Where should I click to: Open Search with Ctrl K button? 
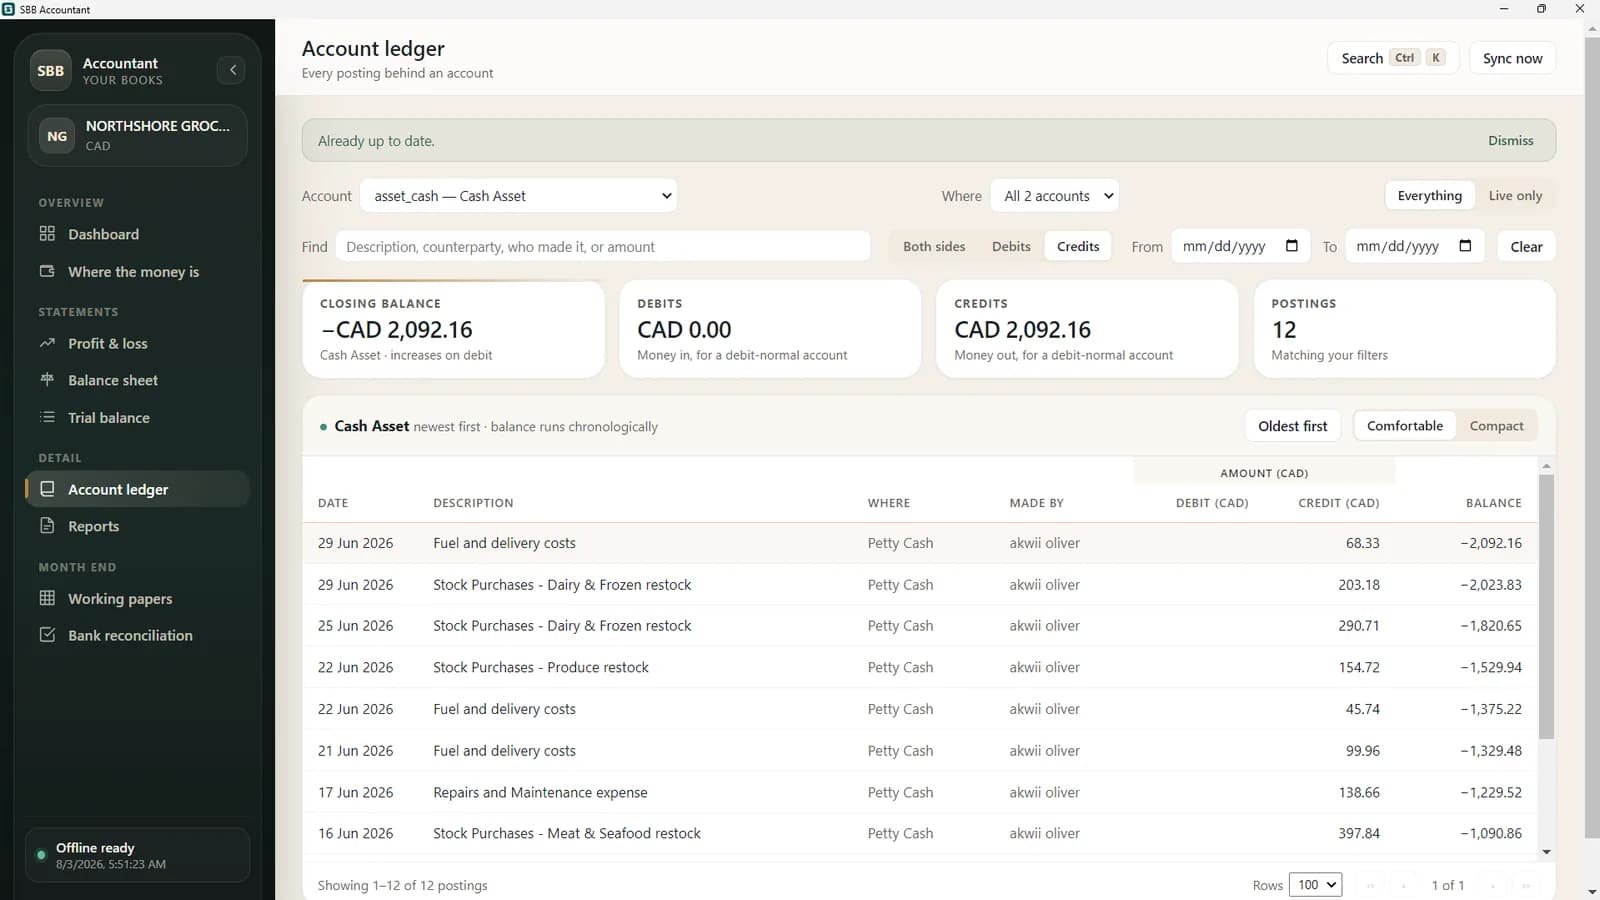coord(1392,58)
